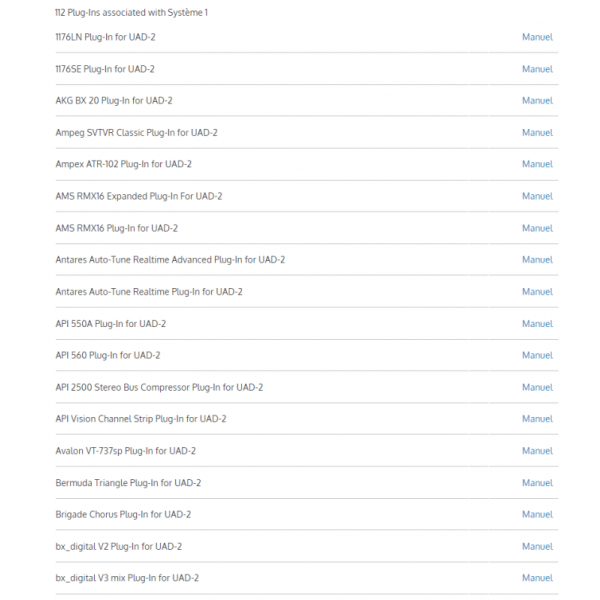Open the Manuel link for 1176LN Plug-In

tap(537, 37)
